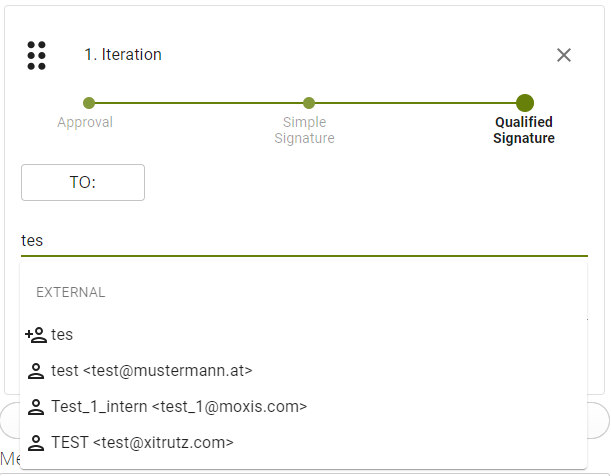Select the Simple Signature step dot
The width and height of the screenshot is (611, 476).
pyautogui.click(x=309, y=103)
